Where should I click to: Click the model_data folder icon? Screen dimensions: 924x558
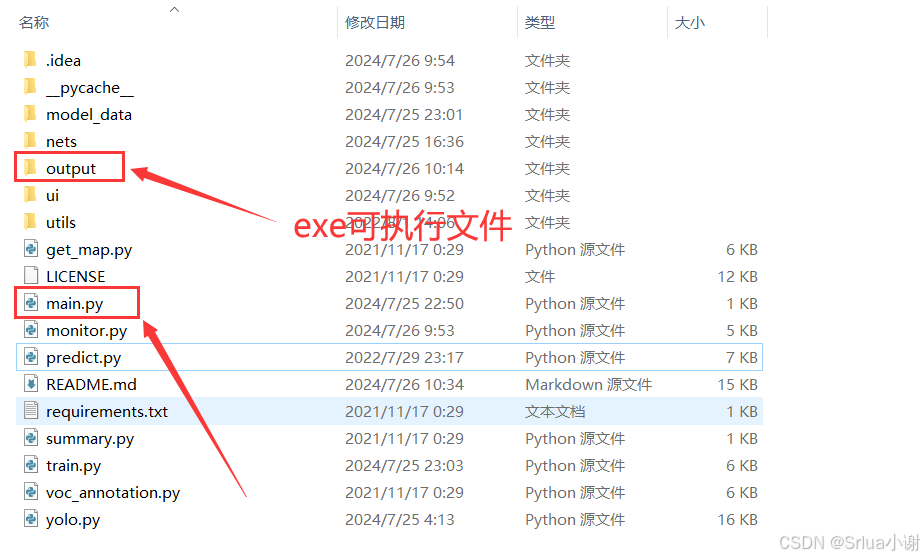point(31,114)
